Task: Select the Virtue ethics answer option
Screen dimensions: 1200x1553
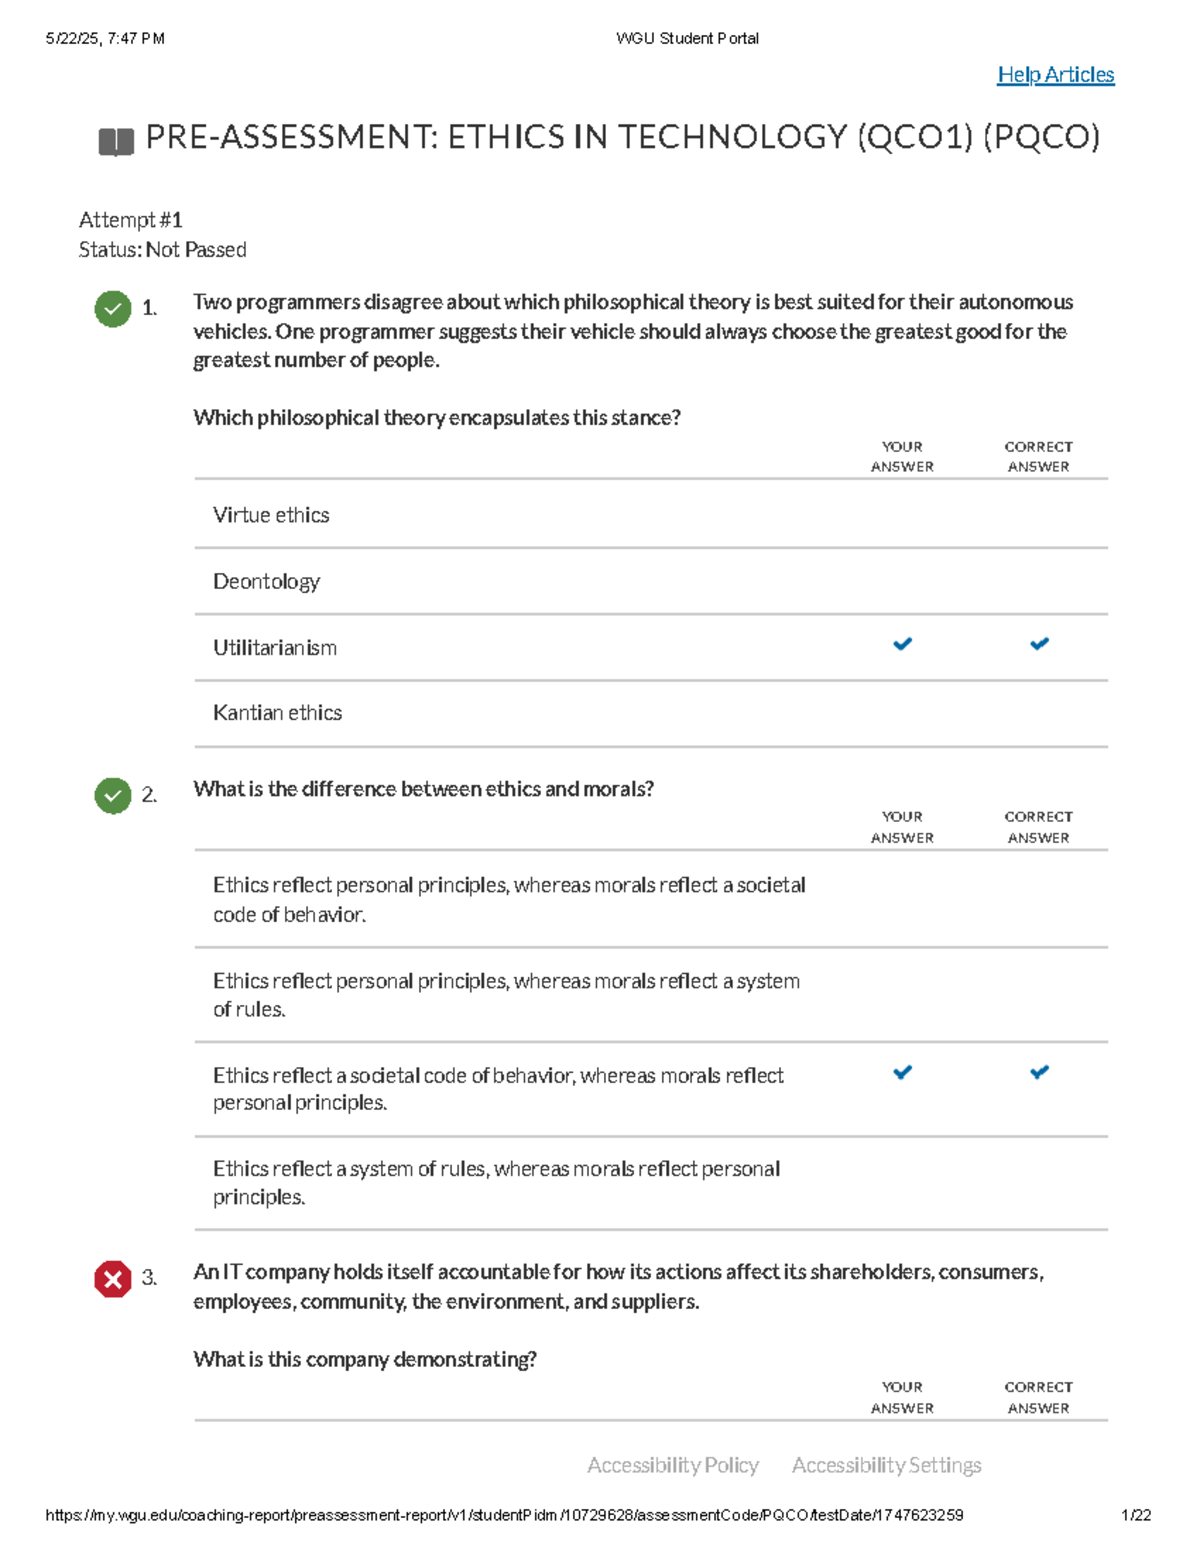Action: click(x=271, y=515)
